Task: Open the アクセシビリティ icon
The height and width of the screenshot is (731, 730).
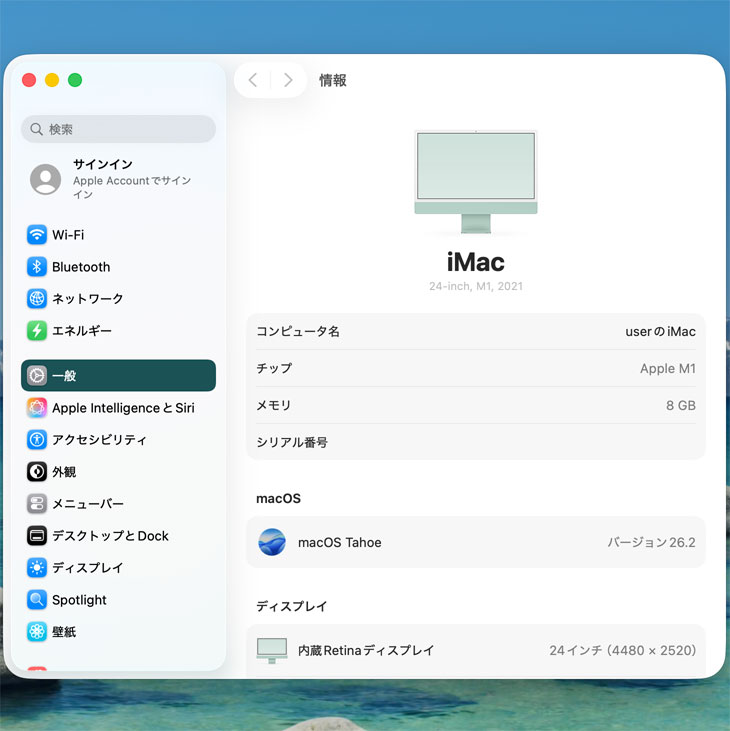Action: coord(37,440)
